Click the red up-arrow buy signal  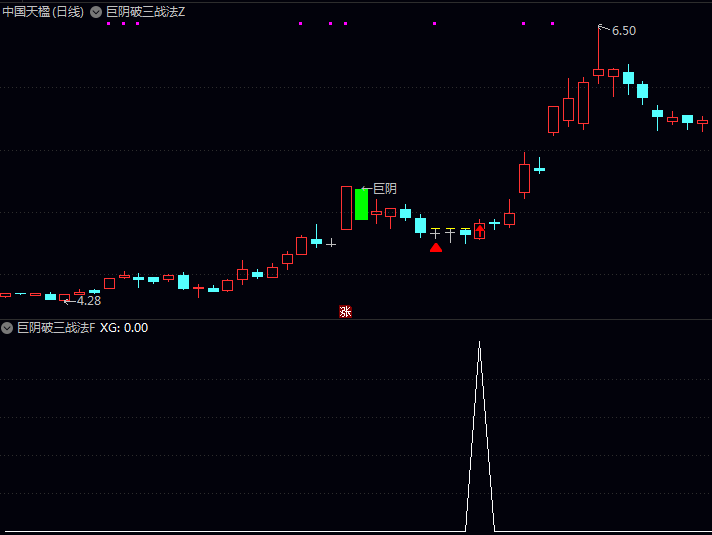point(480,231)
